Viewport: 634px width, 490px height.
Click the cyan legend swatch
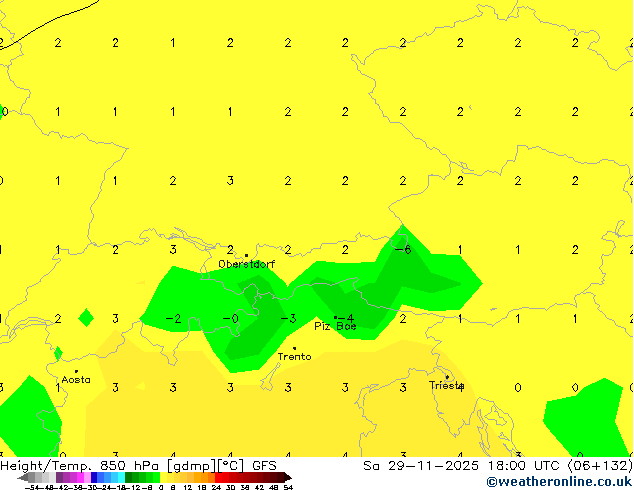[x=122, y=477]
